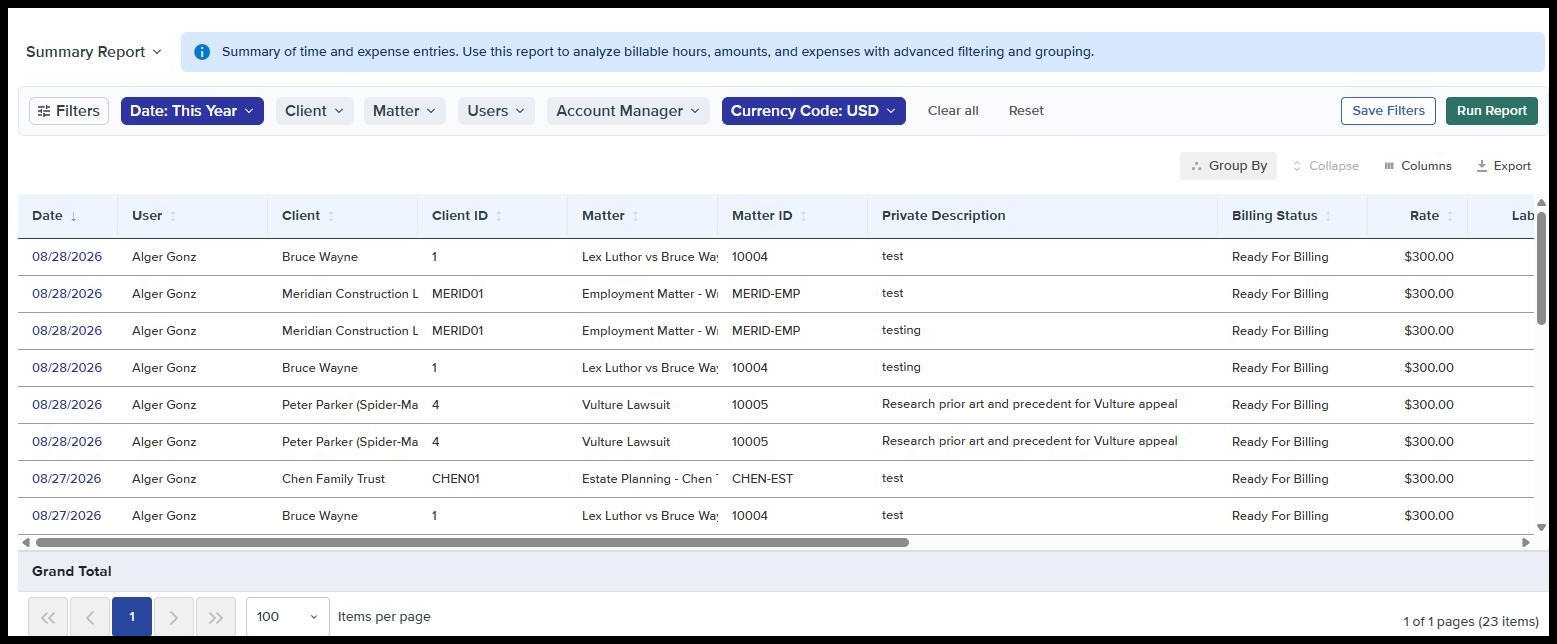Open the Group By menu
Screen dimensions: 1557x644
click(x=1228, y=166)
